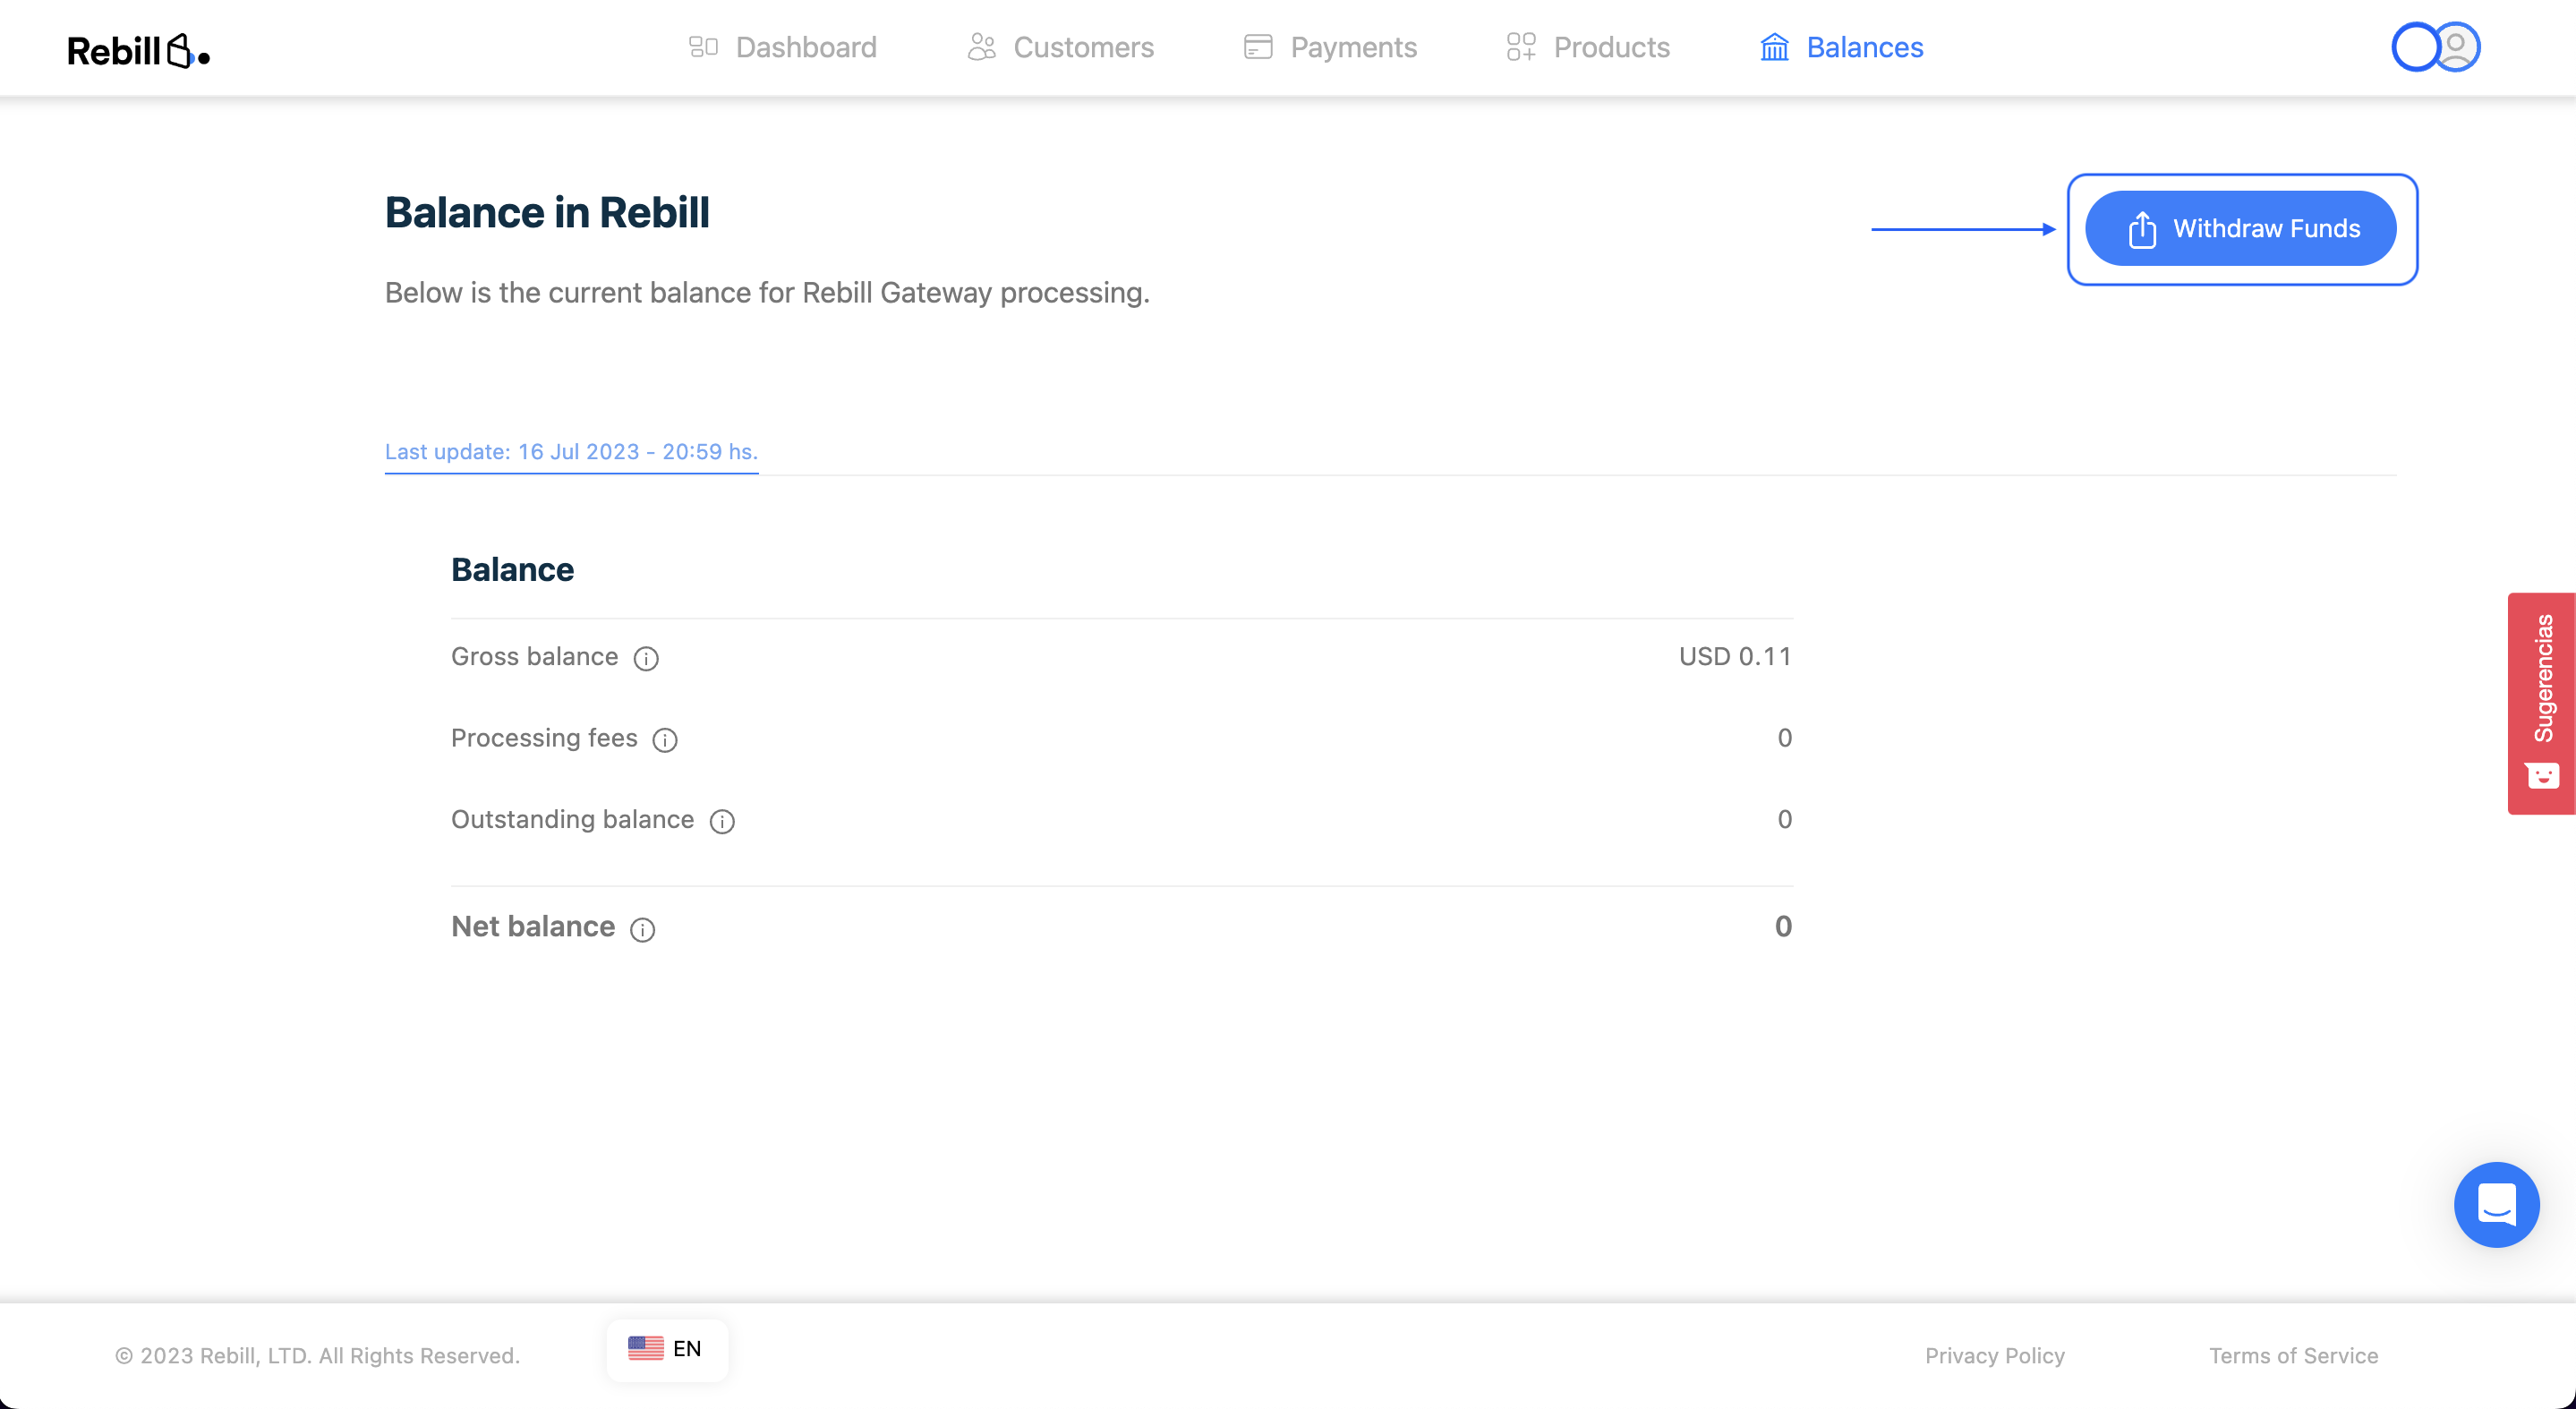2576x1409 pixels.
Task: Click the Processing fees info icon
Action: [665, 740]
